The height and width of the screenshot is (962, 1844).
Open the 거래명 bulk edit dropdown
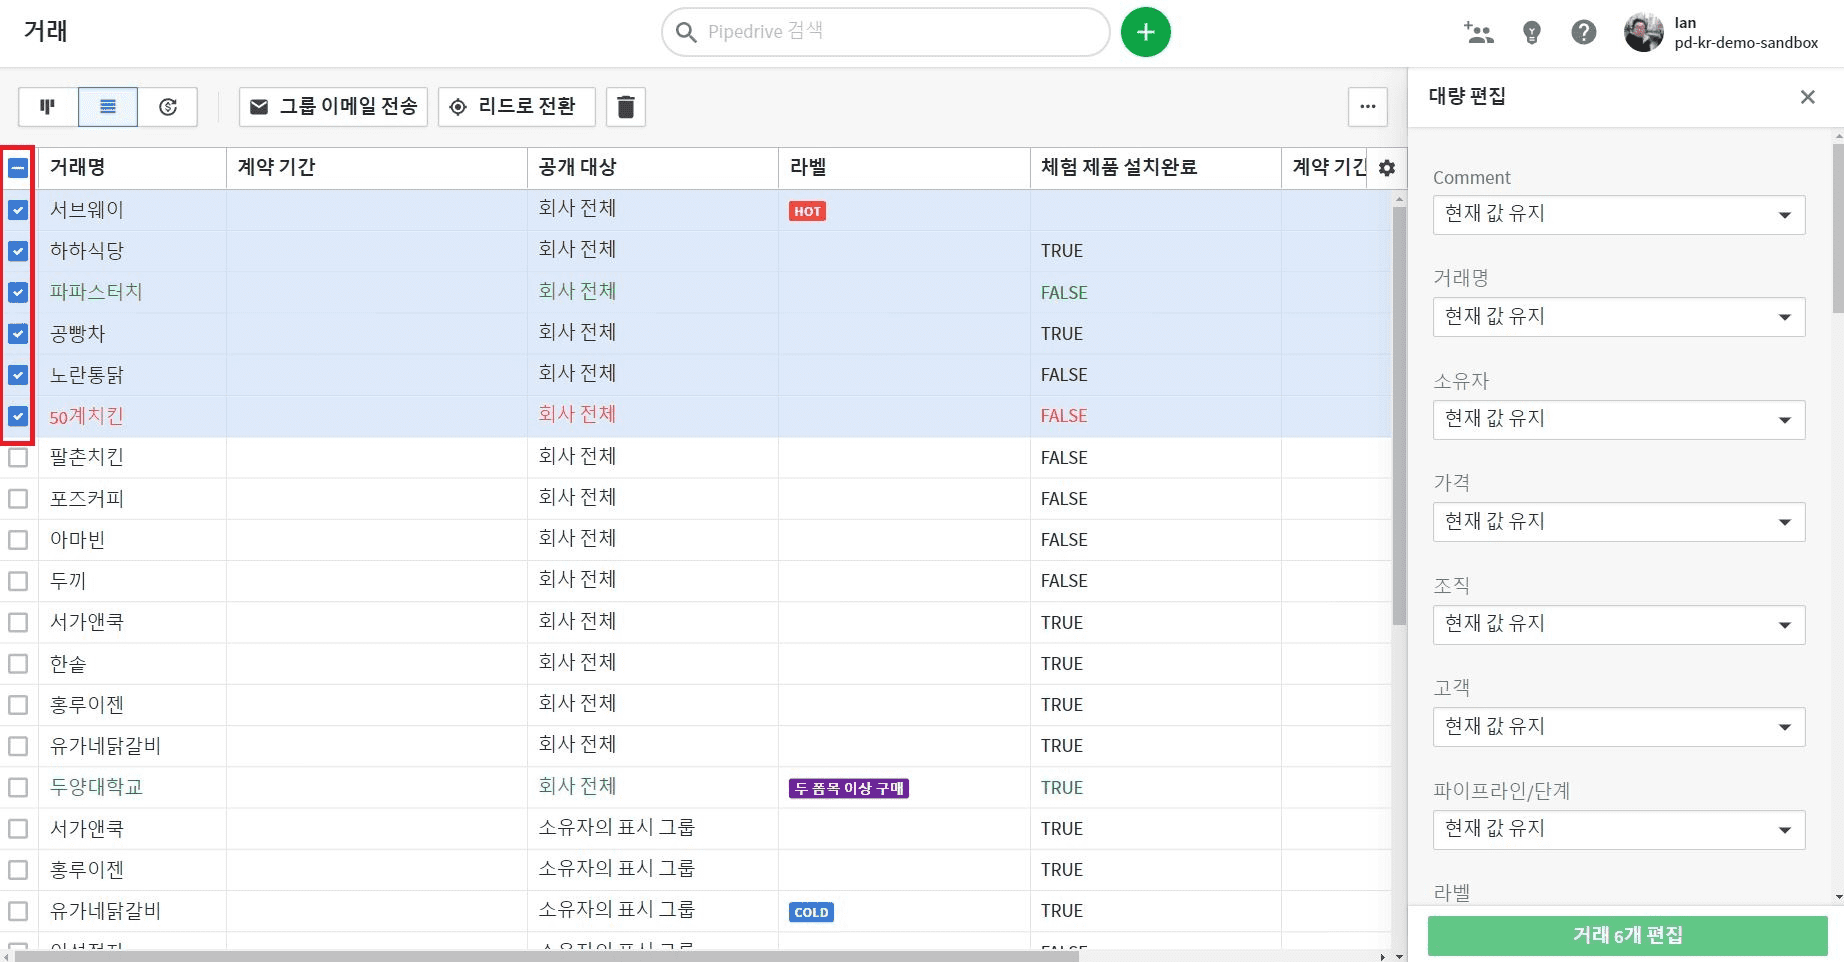1619,317
